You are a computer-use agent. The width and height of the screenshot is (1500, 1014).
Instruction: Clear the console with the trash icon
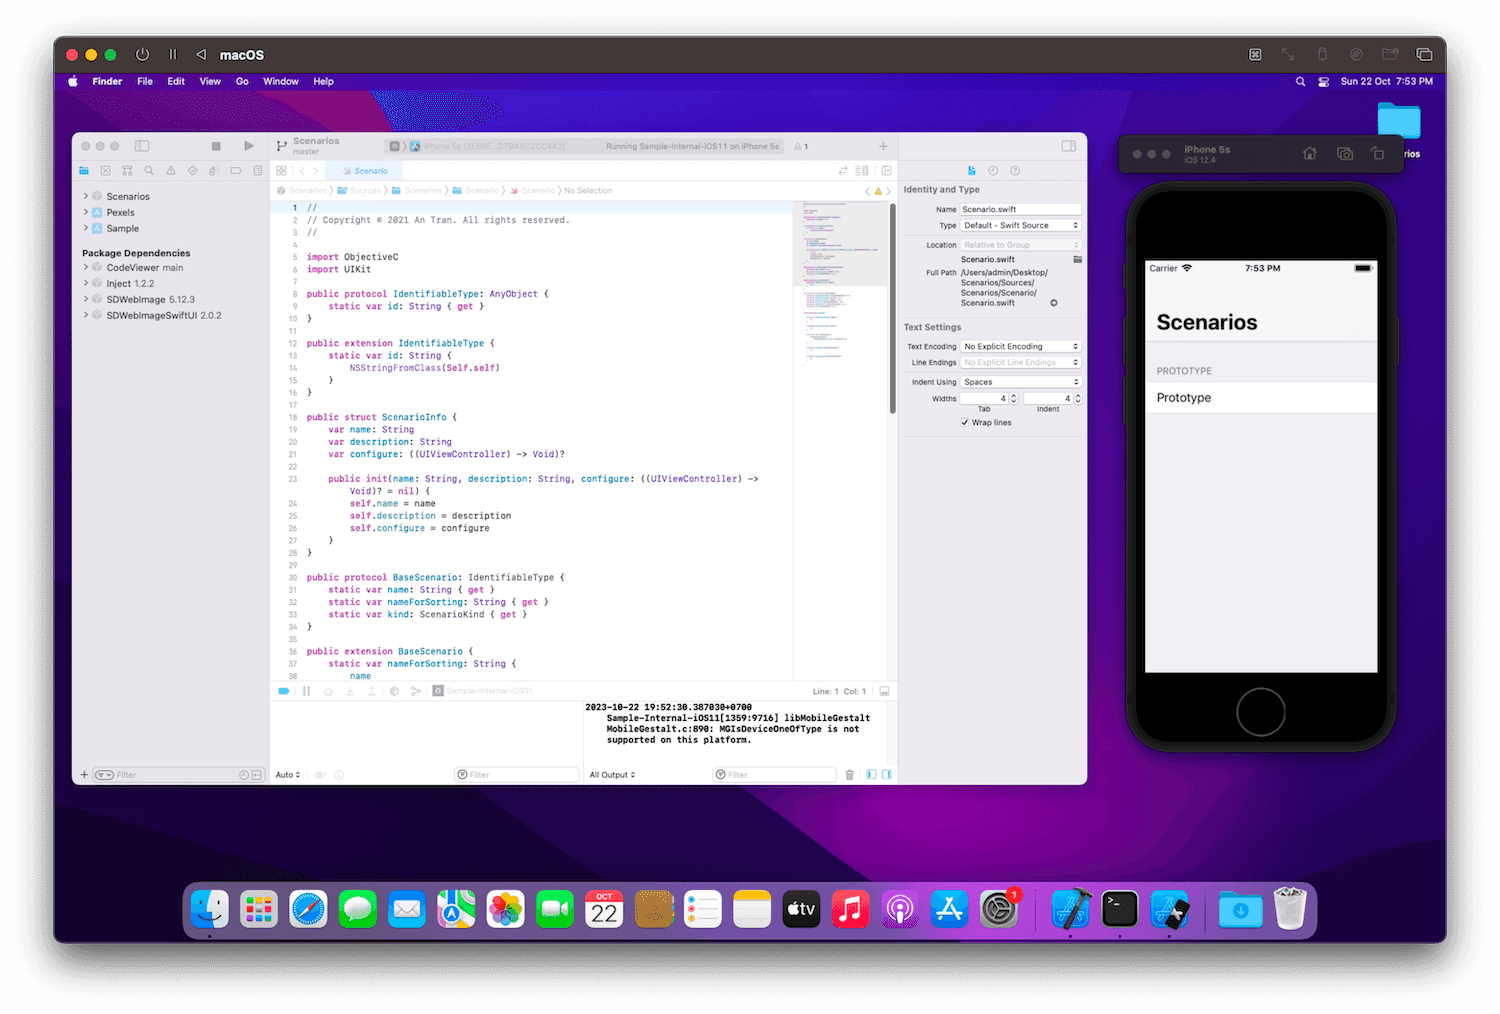850,774
